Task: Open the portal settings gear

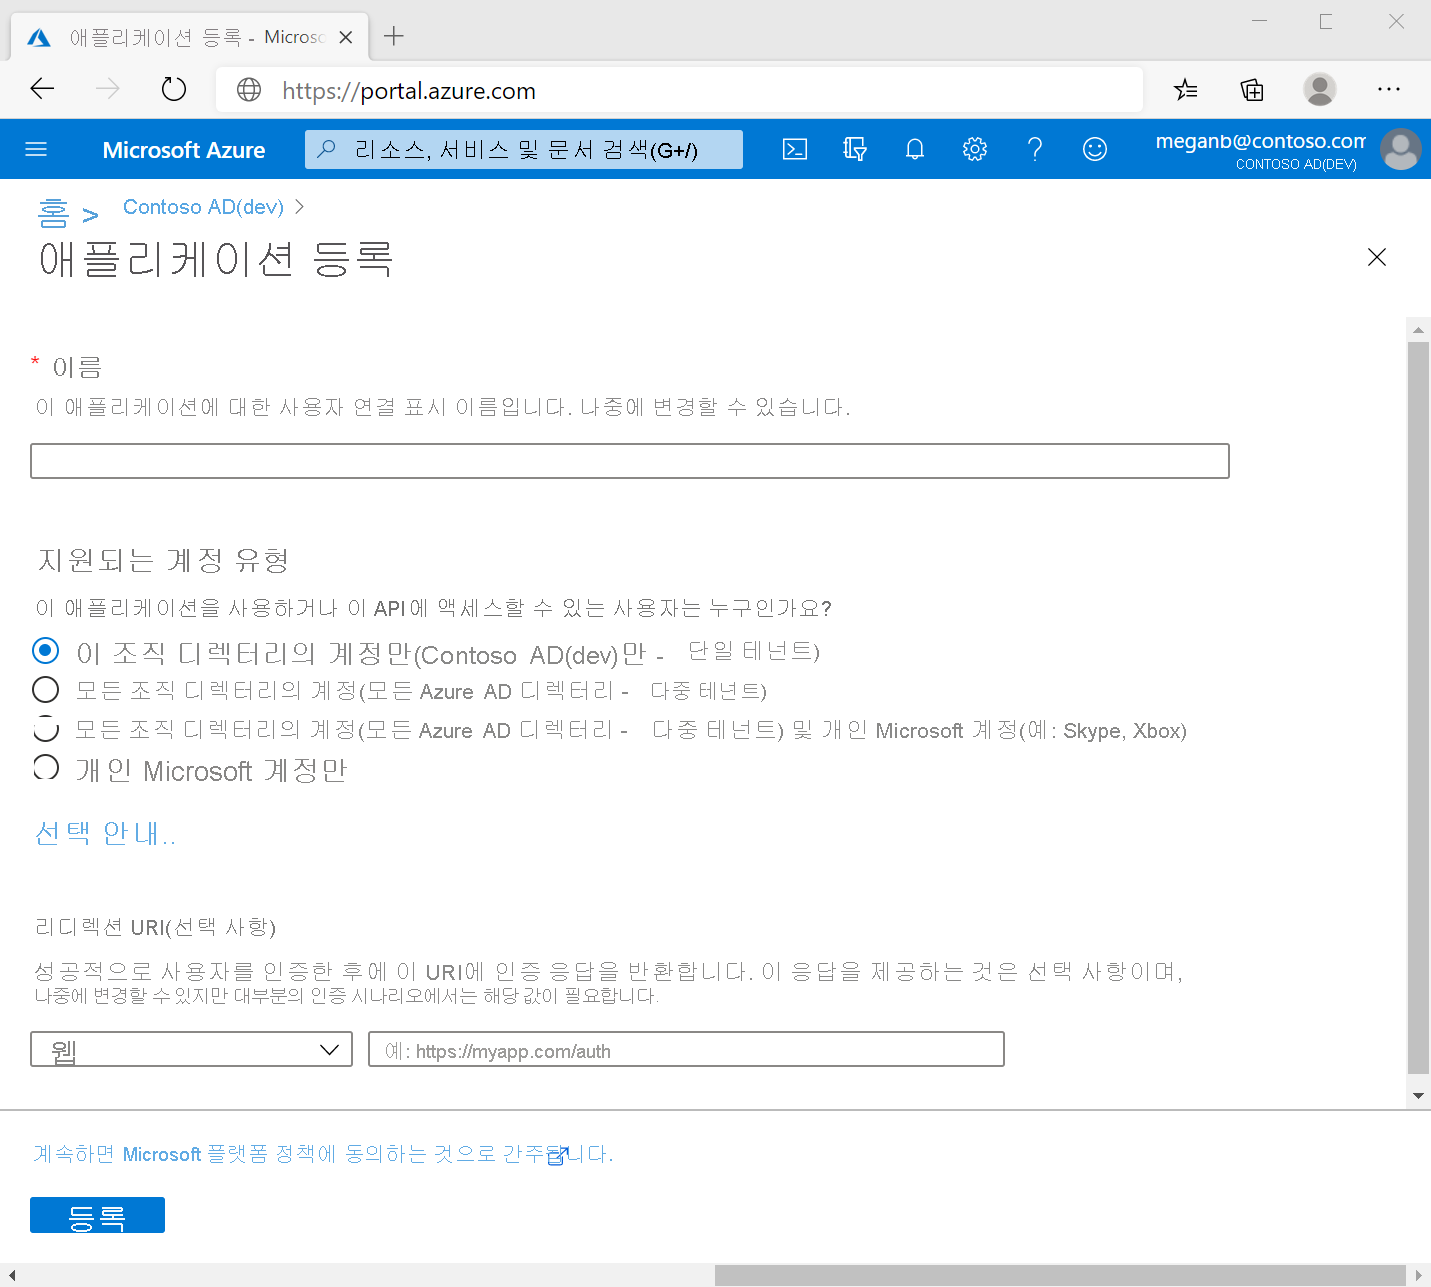Action: point(974,149)
